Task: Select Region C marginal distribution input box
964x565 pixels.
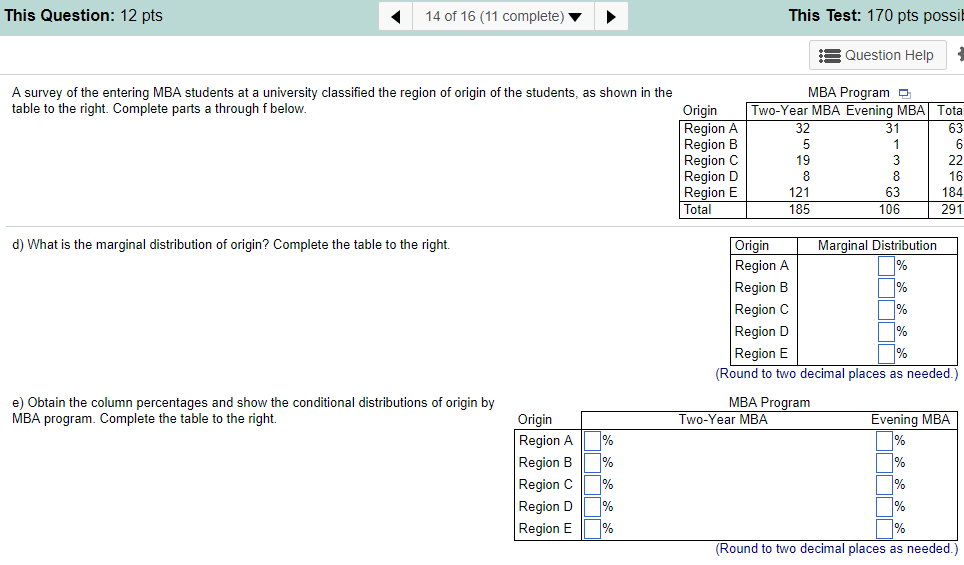Action: [x=886, y=310]
